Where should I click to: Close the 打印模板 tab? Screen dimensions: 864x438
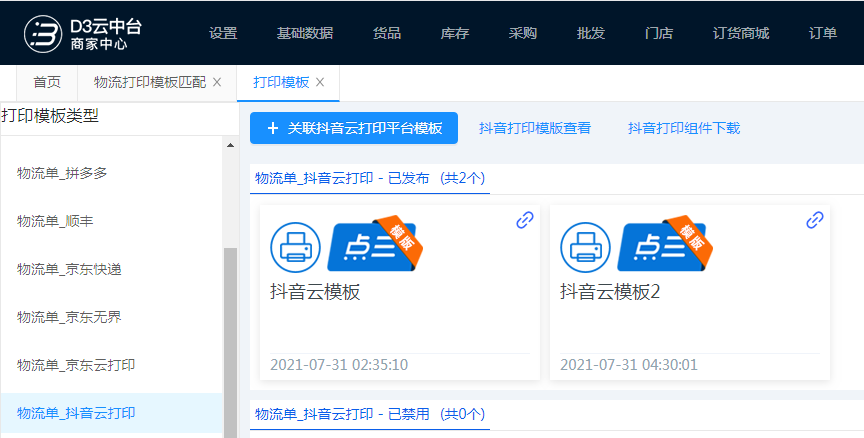coord(320,82)
